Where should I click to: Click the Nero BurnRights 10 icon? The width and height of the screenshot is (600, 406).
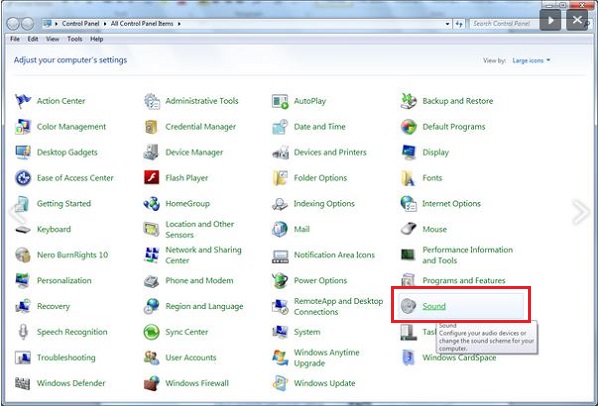point(23,255)
